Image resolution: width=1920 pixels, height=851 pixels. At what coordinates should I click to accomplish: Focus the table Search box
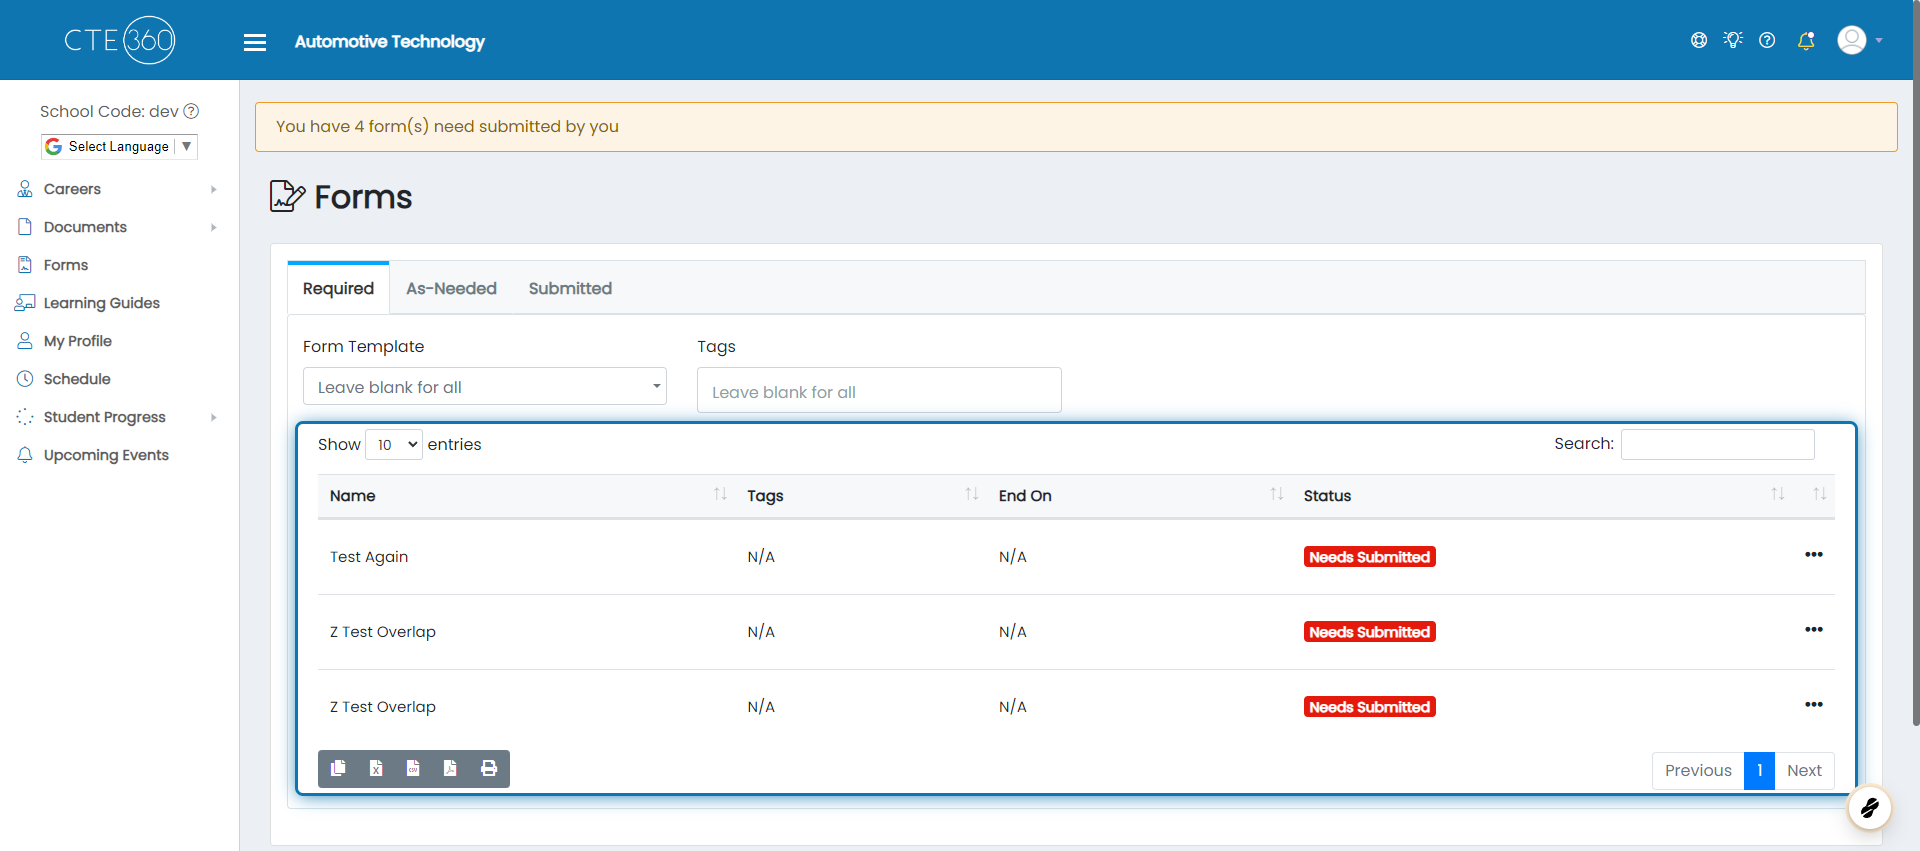pos(1717,444)
